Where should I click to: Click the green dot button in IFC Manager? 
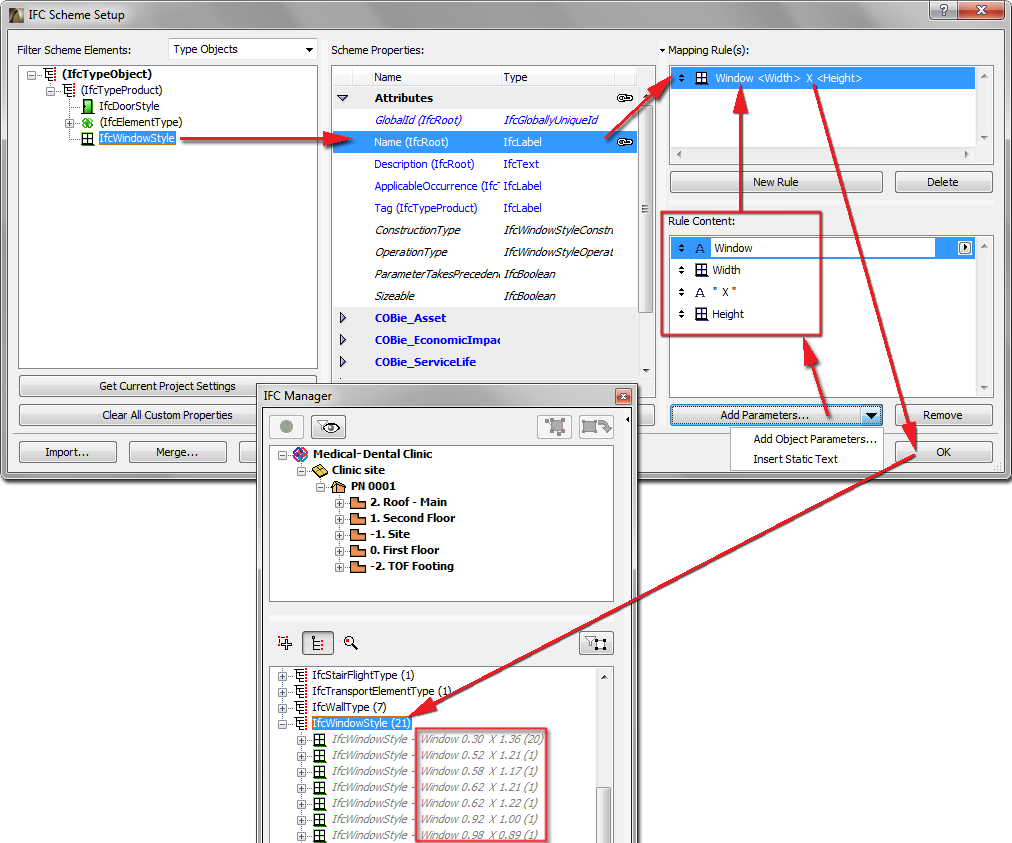[x=287, y=427]
